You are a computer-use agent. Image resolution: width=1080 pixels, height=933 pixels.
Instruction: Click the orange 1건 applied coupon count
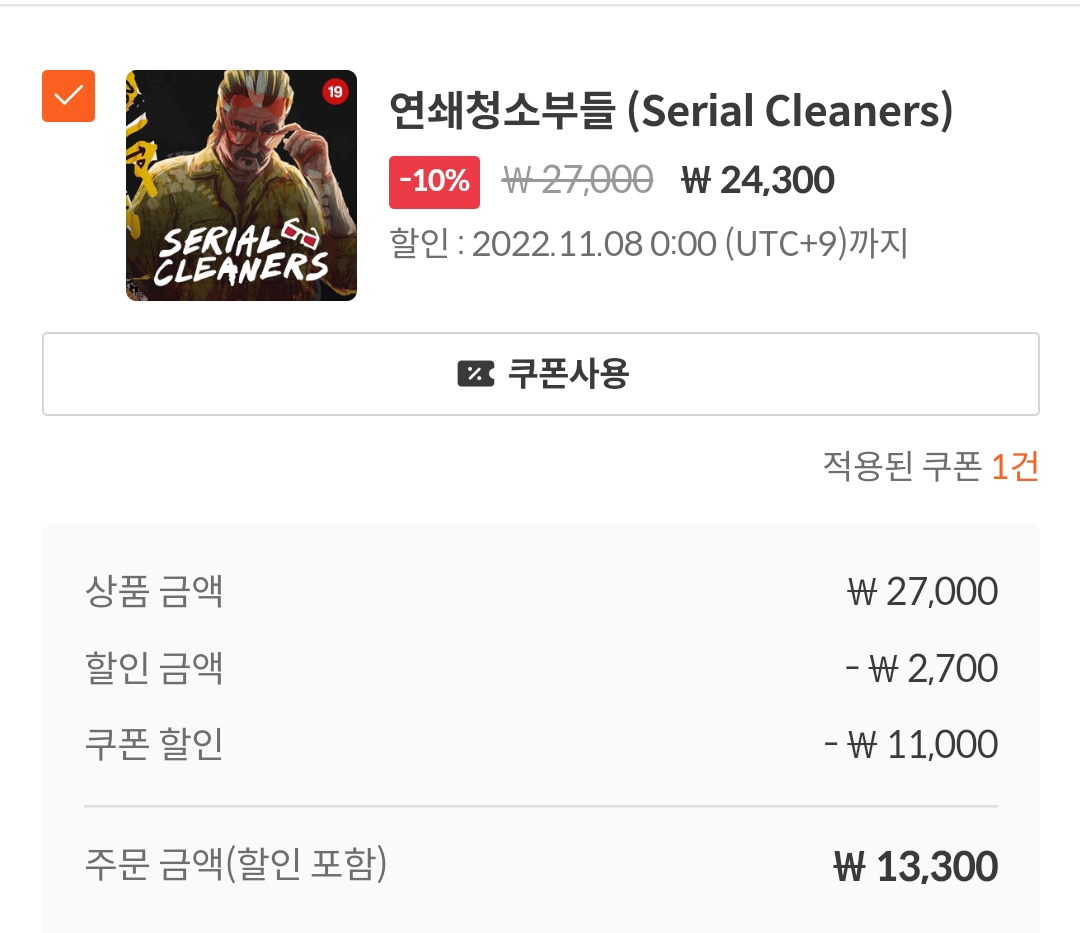(x=1014, y=466)
